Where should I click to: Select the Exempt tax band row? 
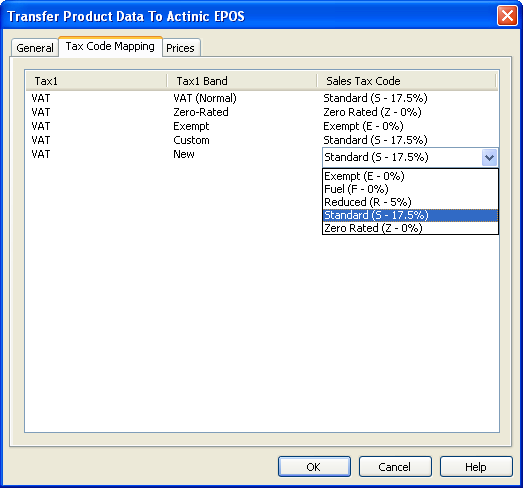[262, 126]
